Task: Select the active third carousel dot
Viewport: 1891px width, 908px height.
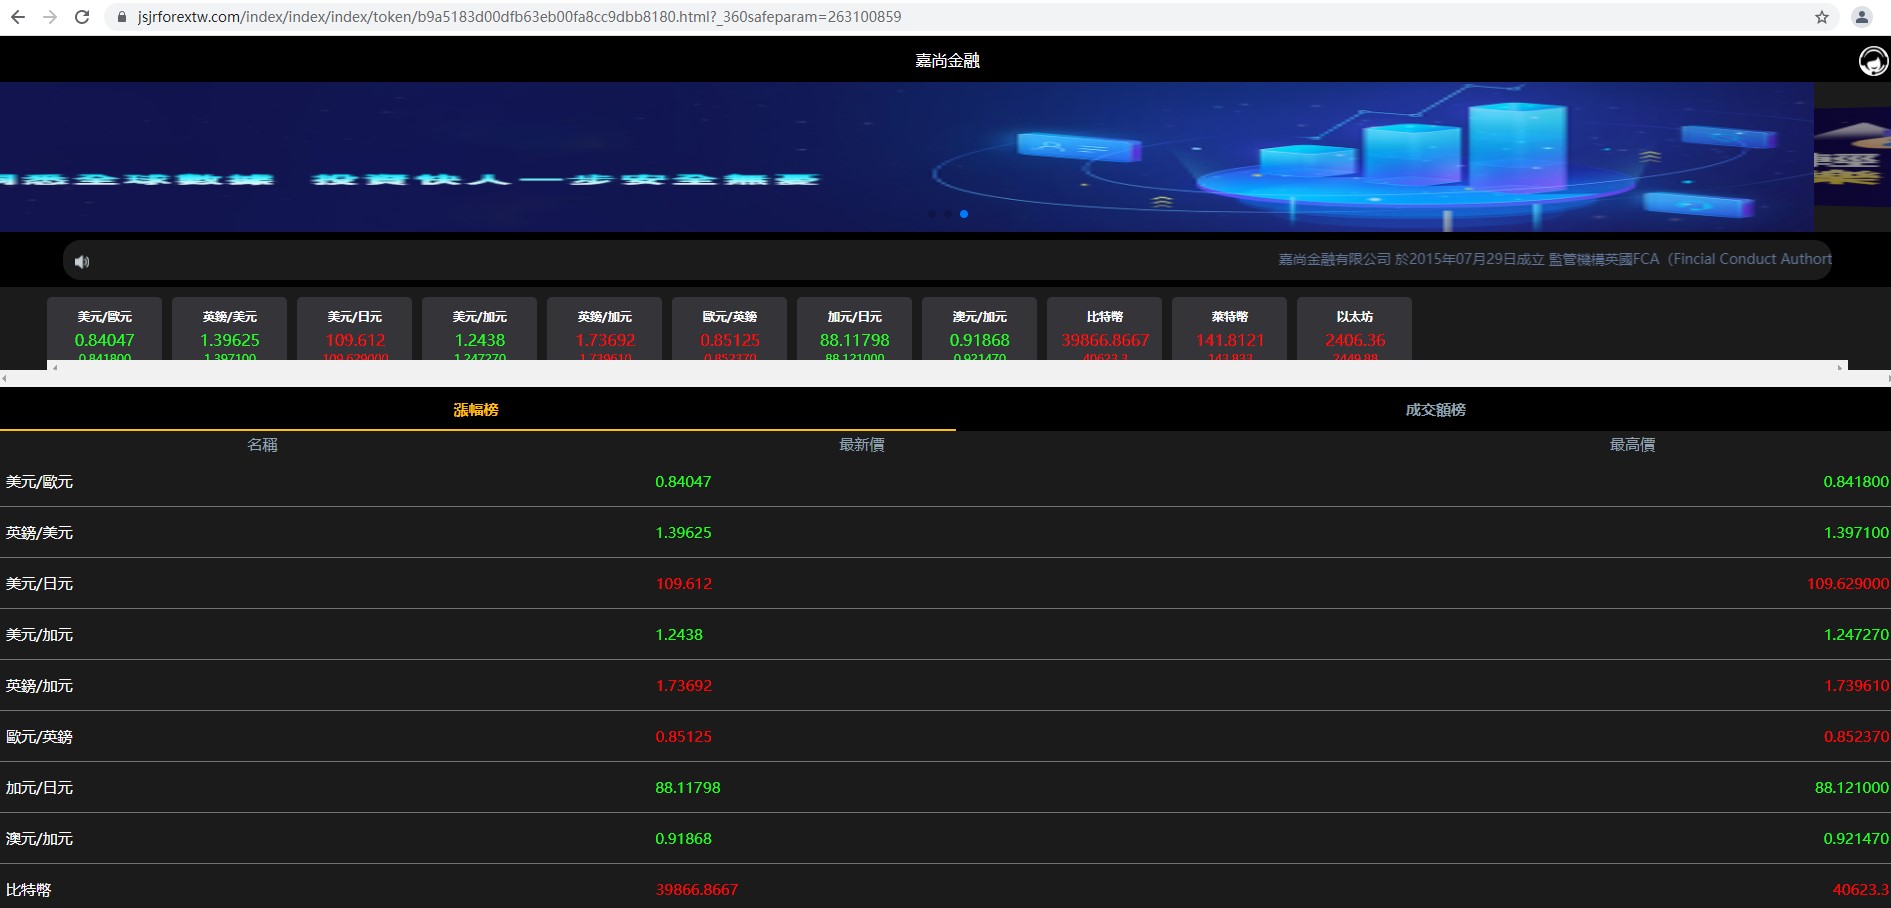Action: [964, 214]
